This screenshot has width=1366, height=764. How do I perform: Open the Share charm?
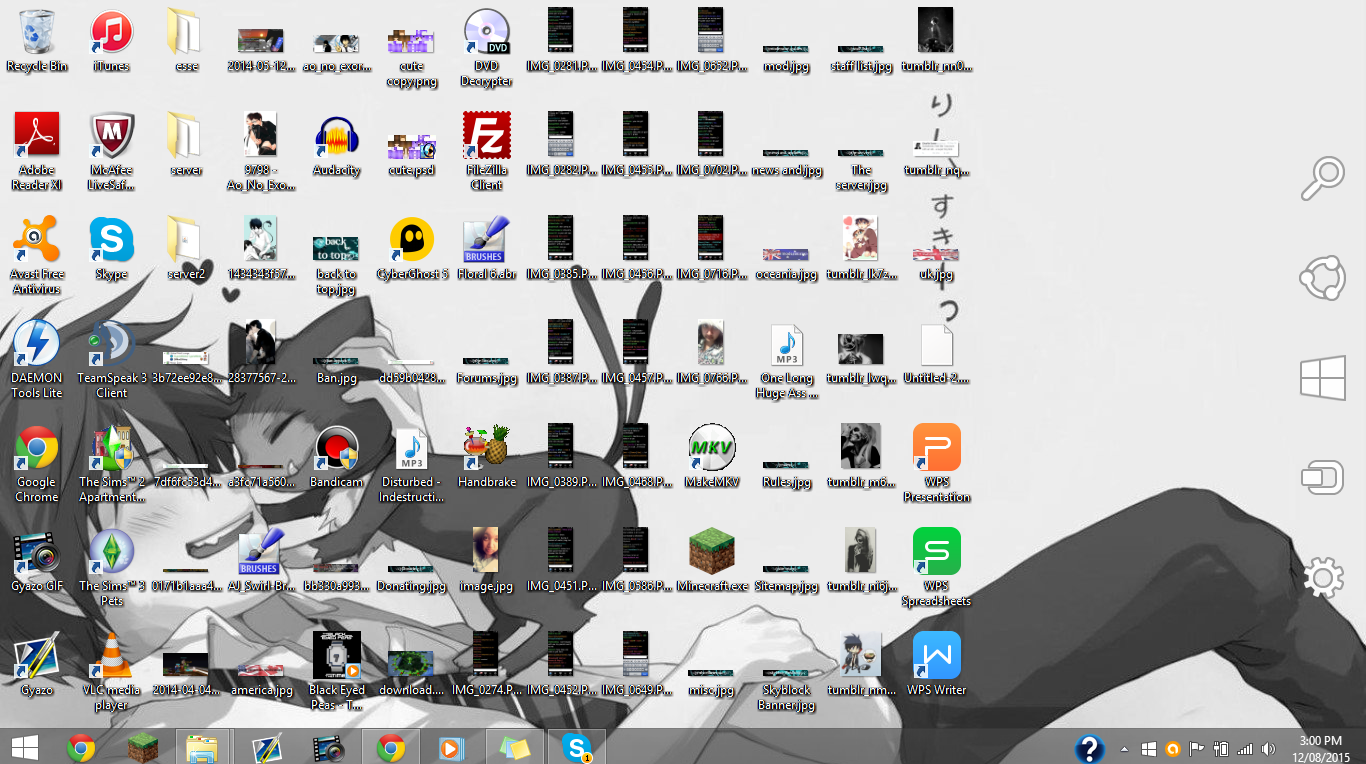1322,279
